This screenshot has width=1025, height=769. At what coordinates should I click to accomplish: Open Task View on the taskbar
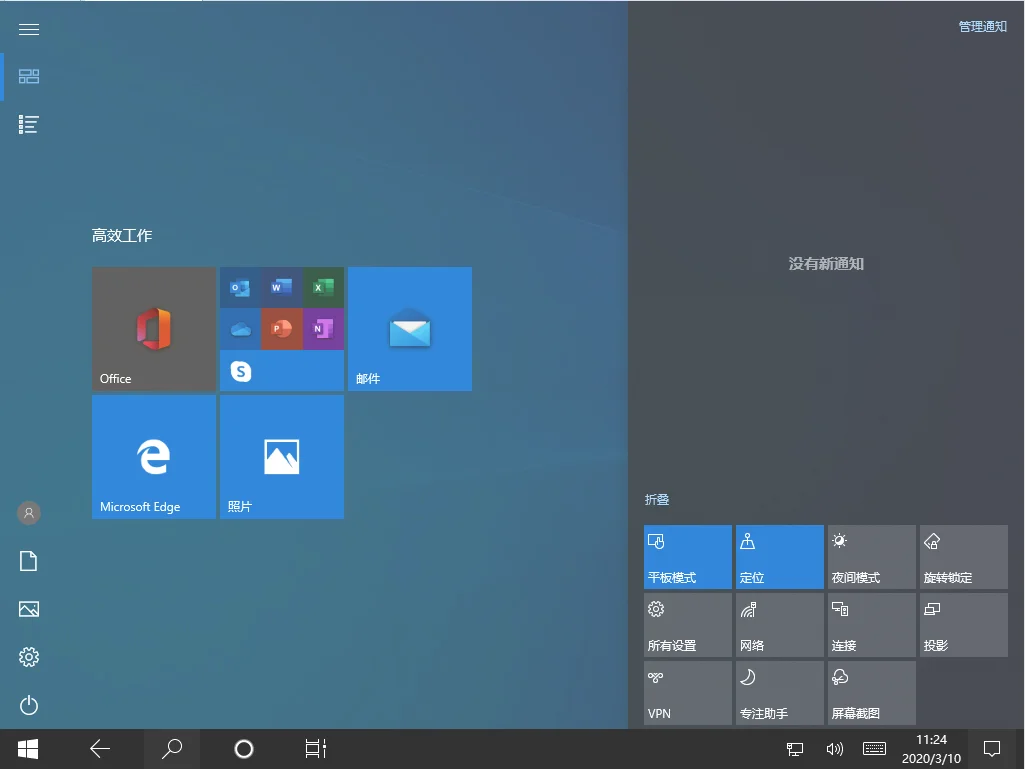click(316, 749)
